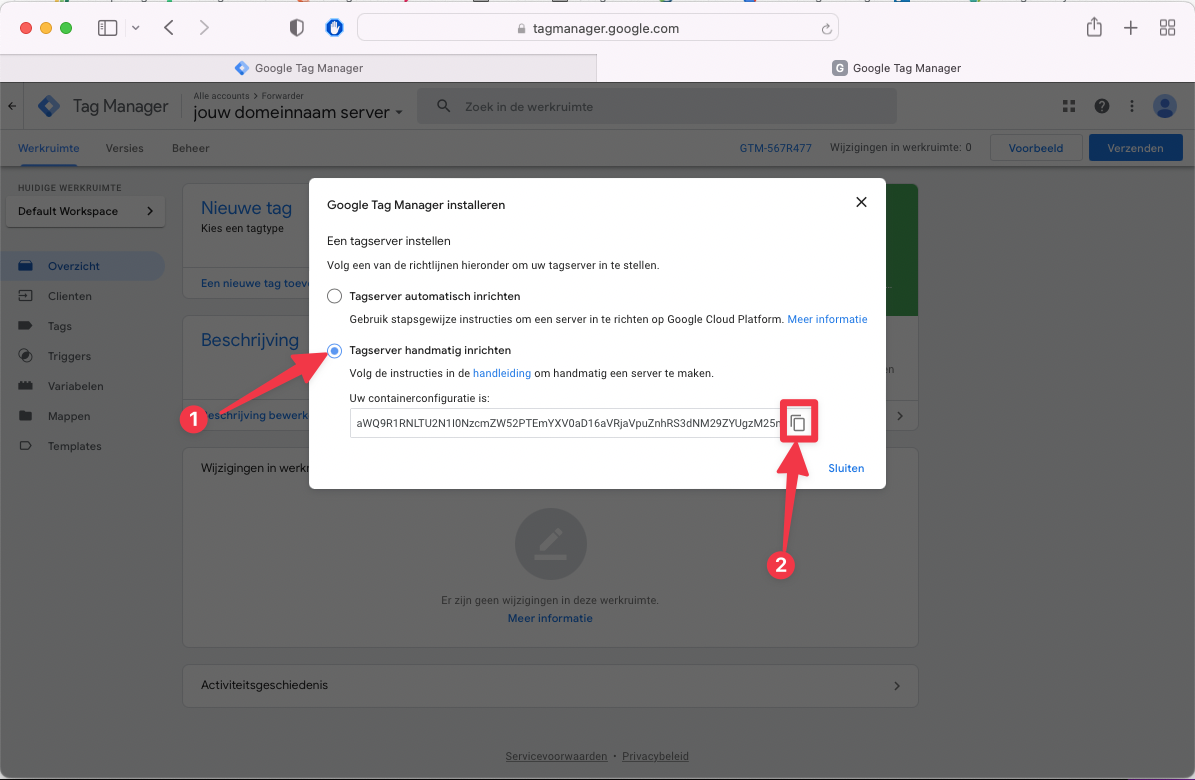Click the Safari share icon
The width and height of the screenshot is (1195, 780).
tap(1094, 28)
